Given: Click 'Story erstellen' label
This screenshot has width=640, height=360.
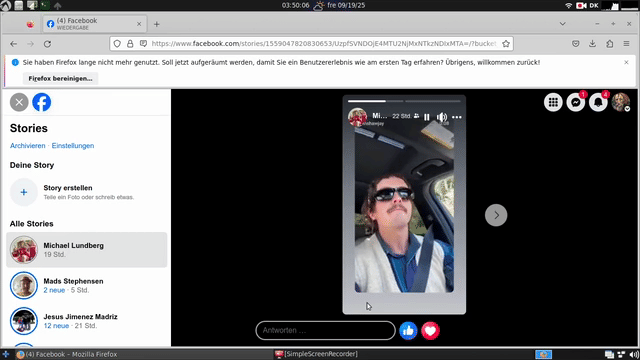Looking at the screenshot, I should [x=68, y=188].
